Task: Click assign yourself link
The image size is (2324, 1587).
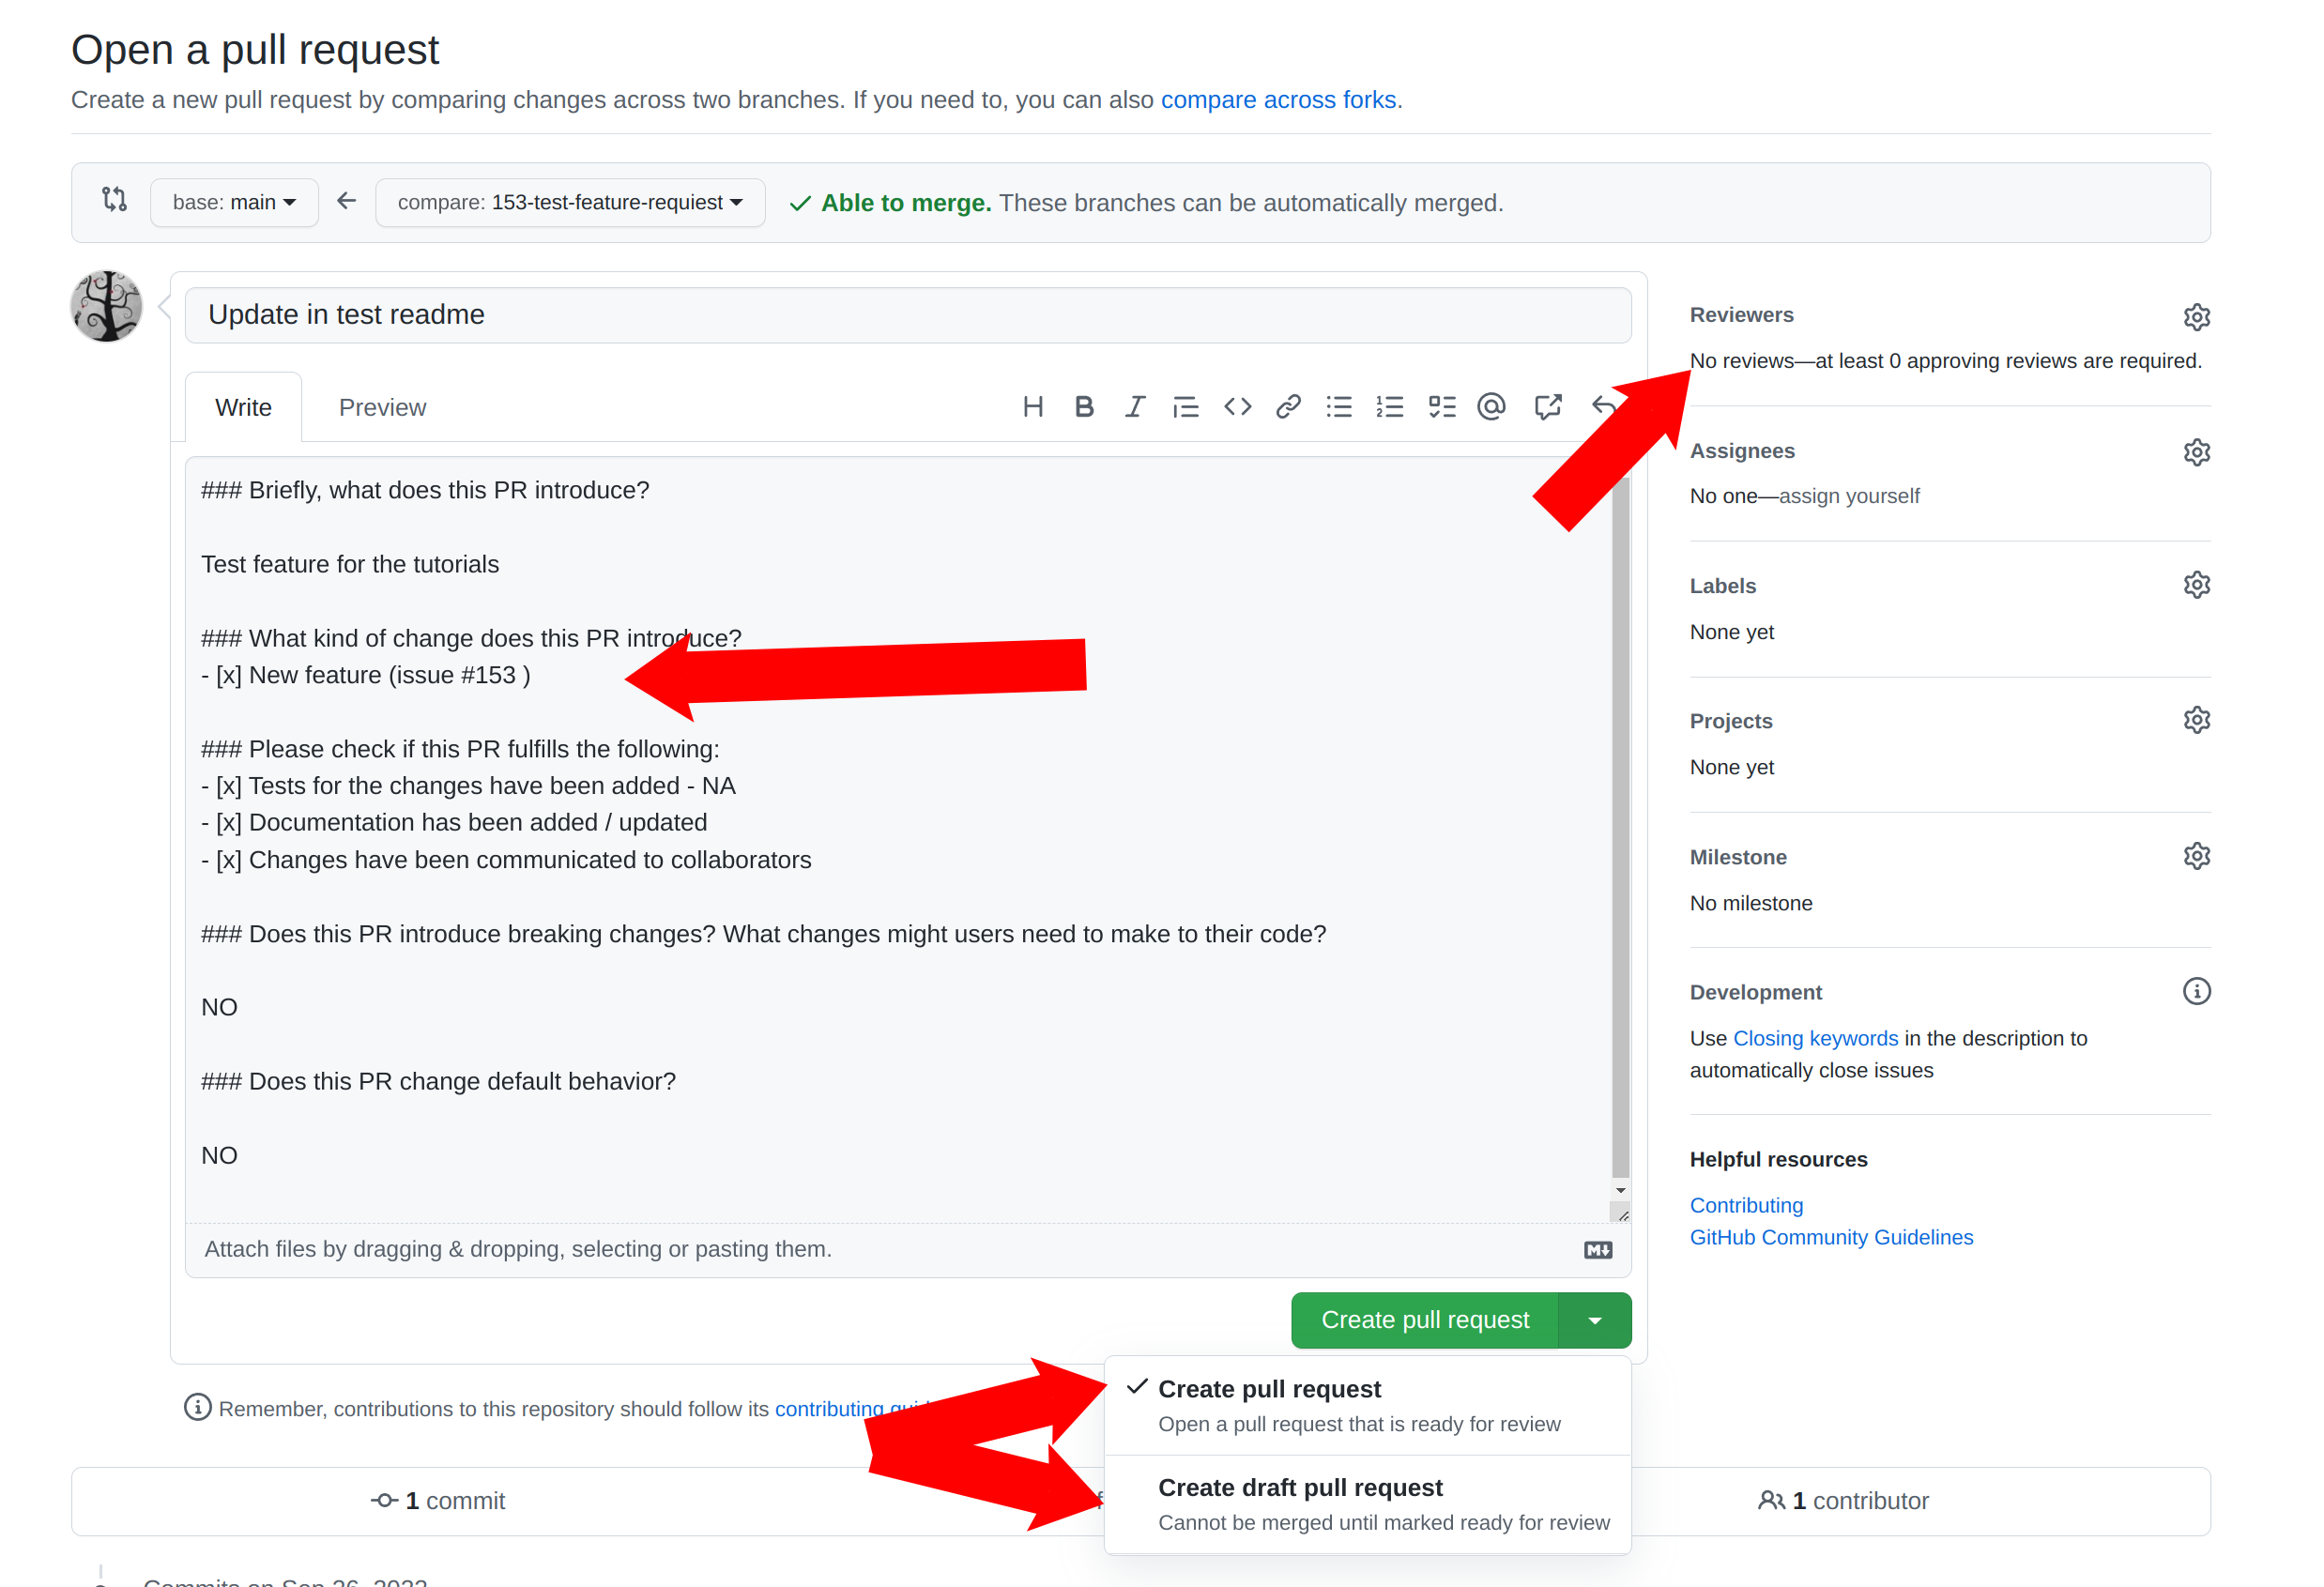Action: [1848, 496]
